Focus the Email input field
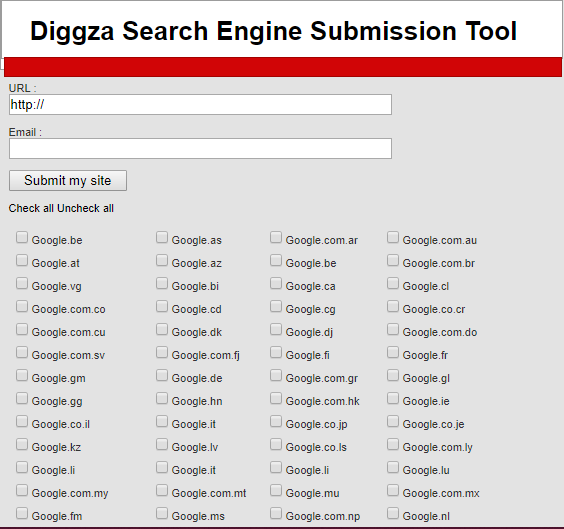 tap(200, 149)
